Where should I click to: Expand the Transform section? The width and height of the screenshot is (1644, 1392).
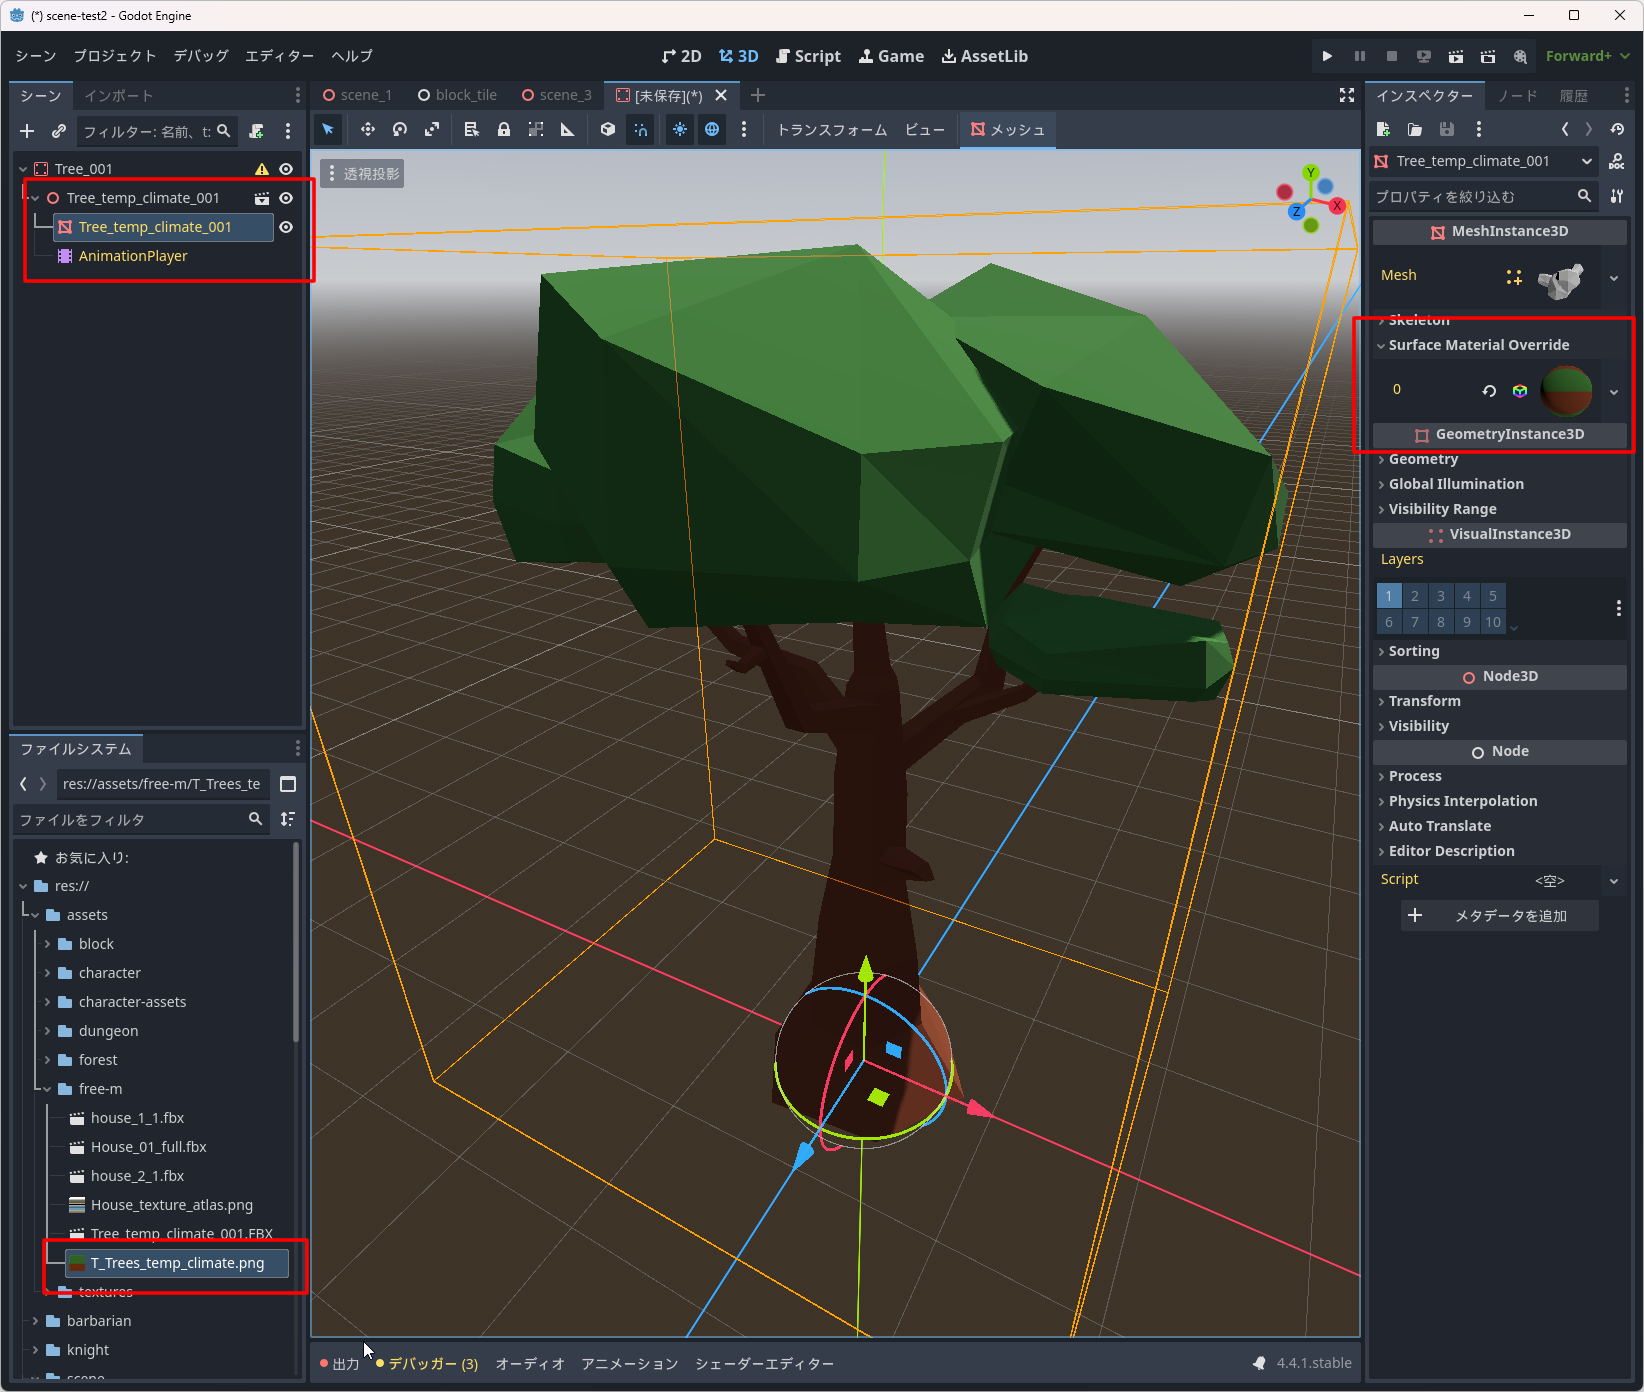1424,701
